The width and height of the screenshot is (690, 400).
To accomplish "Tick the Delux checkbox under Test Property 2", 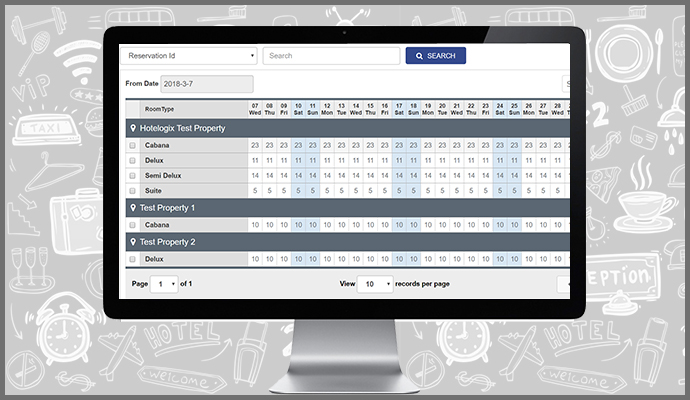I will tap(132, 259).
